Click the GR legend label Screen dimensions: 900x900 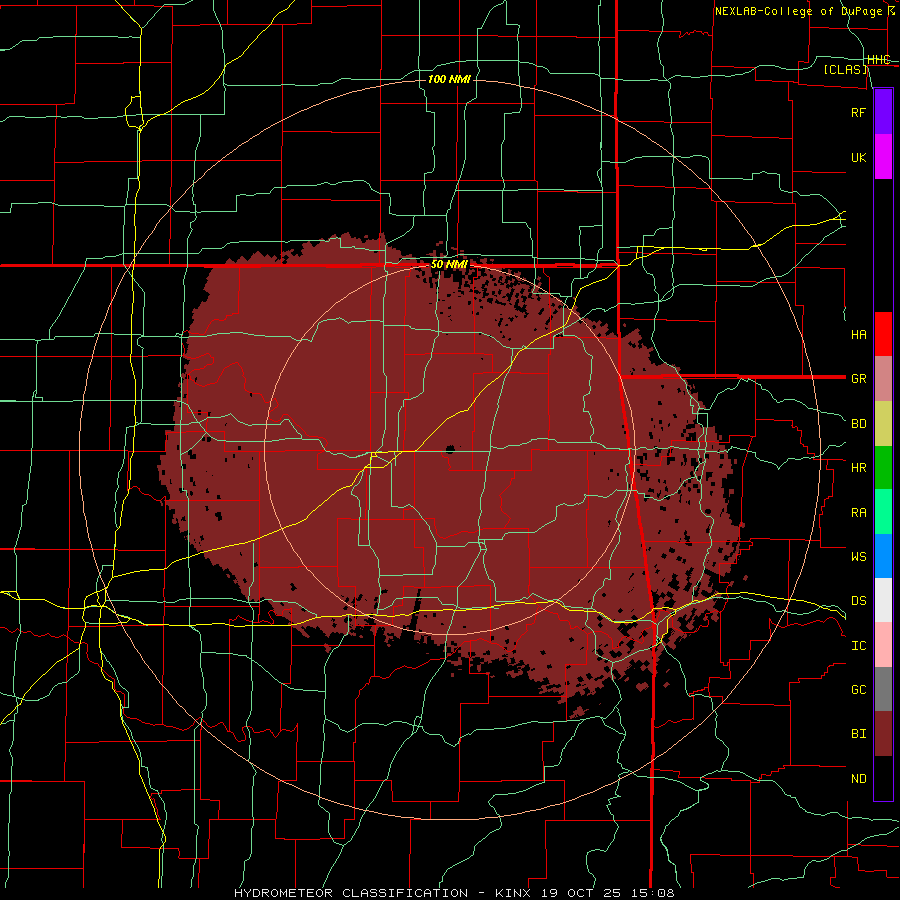858,379
